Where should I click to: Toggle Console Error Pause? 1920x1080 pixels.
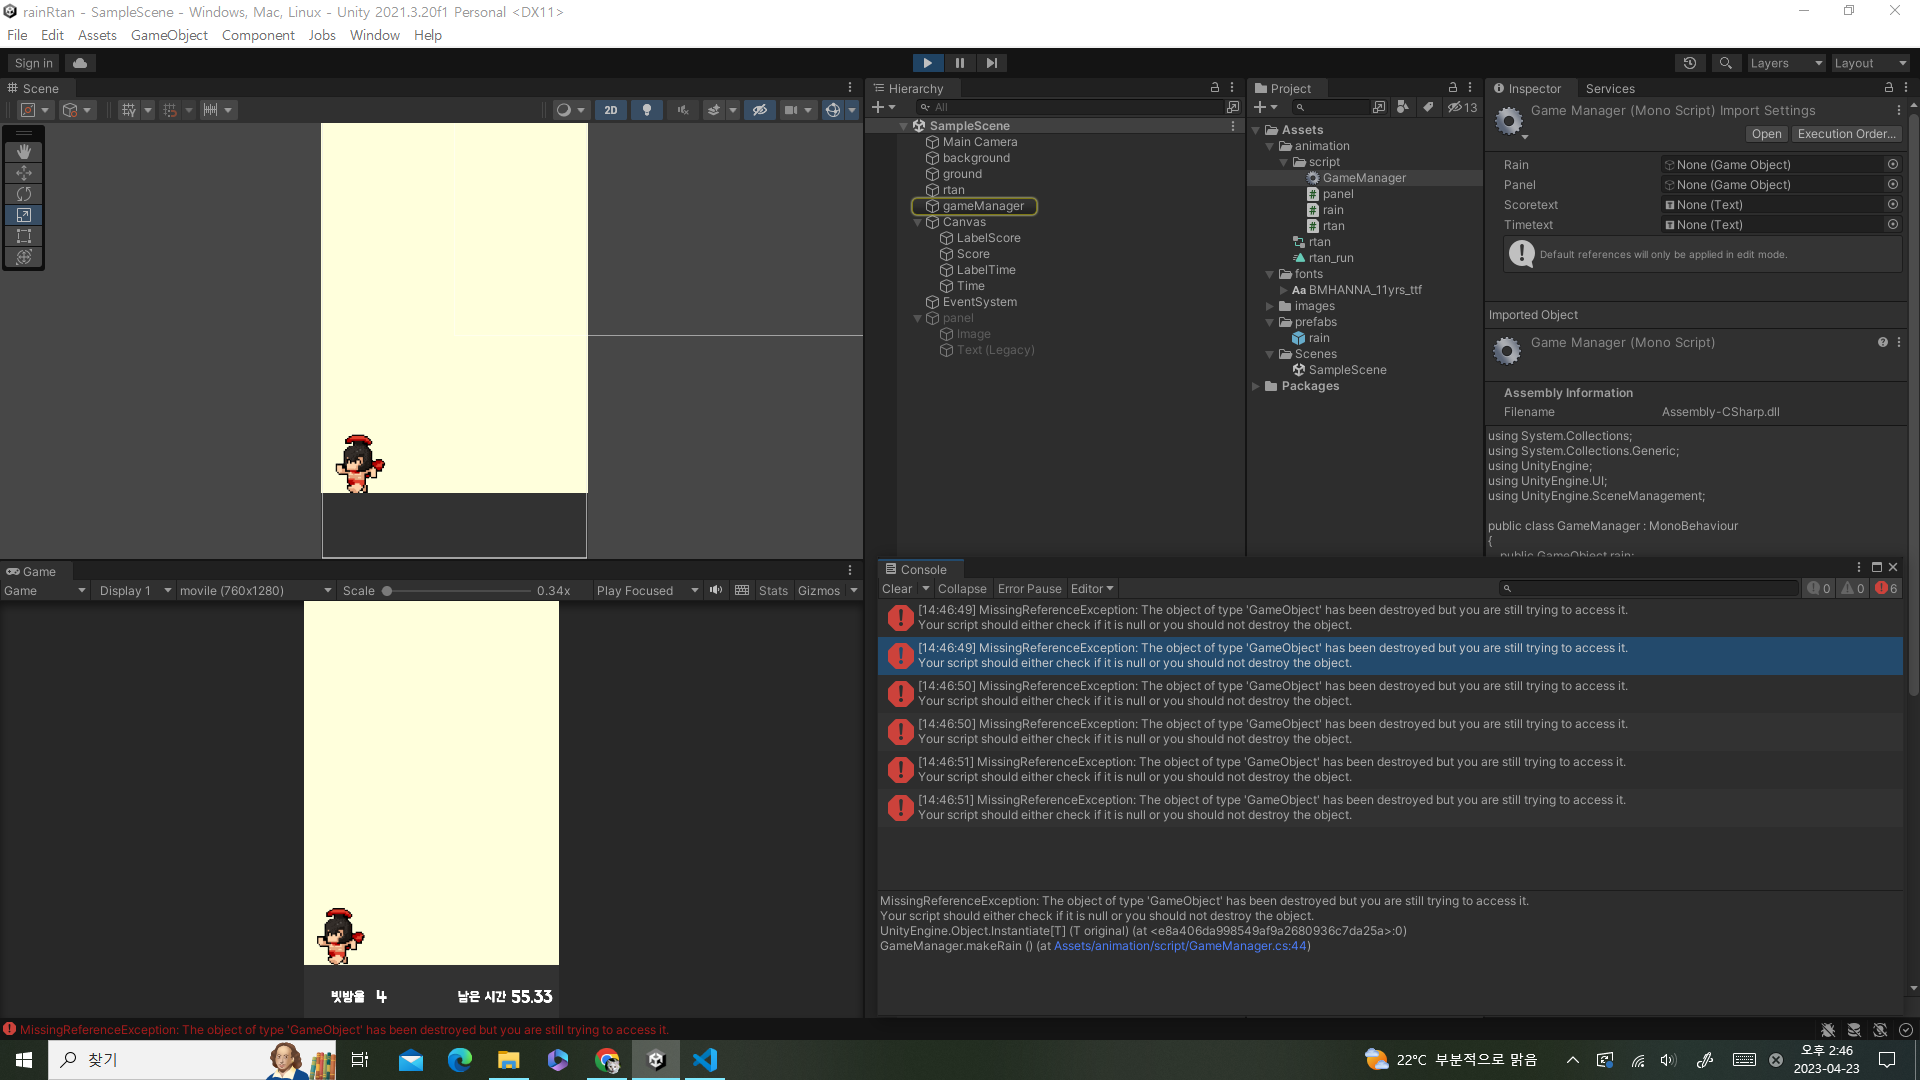click(1029, 589)
